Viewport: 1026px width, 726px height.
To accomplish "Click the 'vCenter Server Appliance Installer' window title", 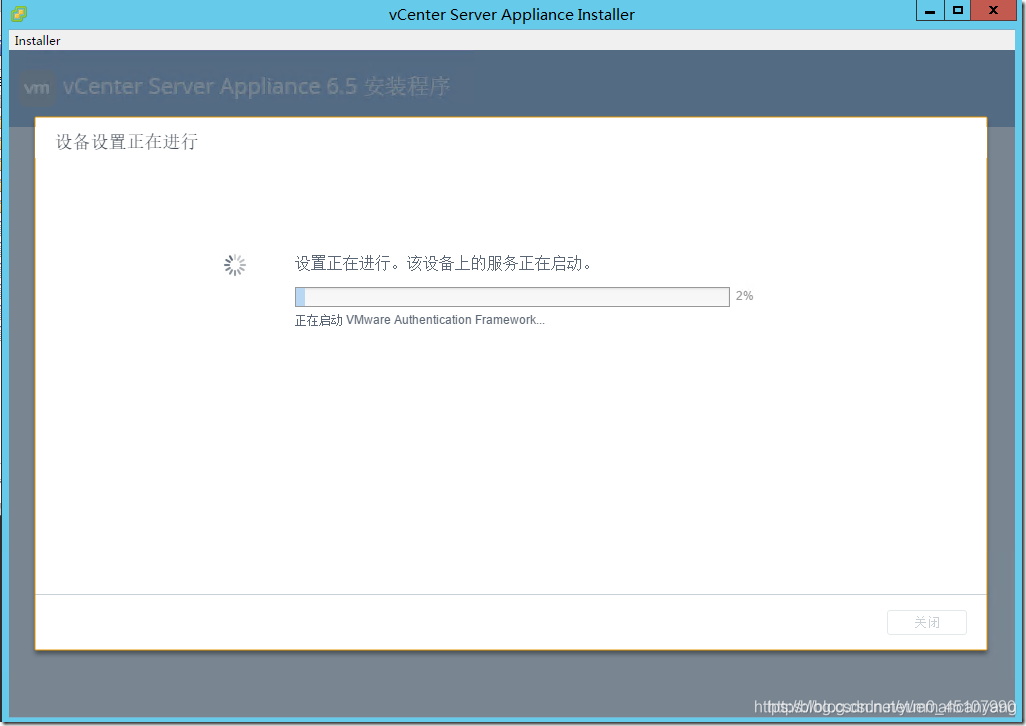I will click(x=512, y=14).
